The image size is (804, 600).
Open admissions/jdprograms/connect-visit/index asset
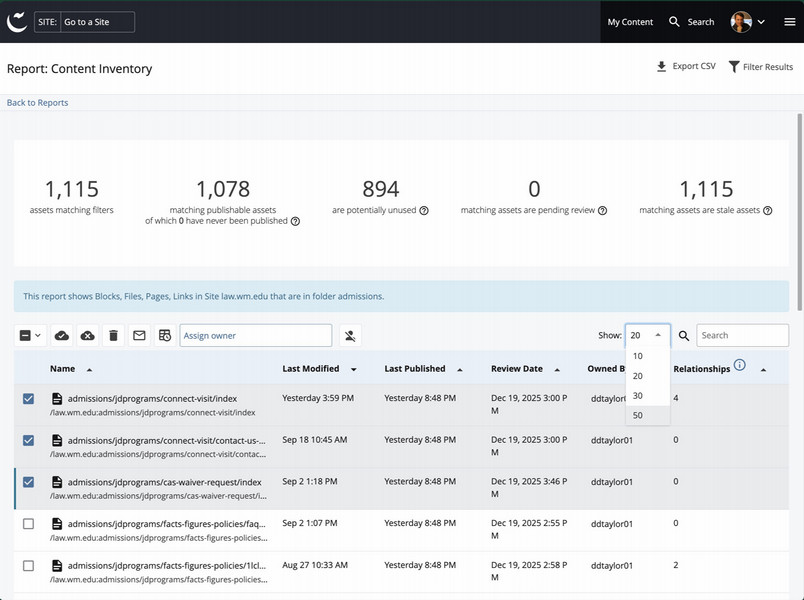[152, 398]
